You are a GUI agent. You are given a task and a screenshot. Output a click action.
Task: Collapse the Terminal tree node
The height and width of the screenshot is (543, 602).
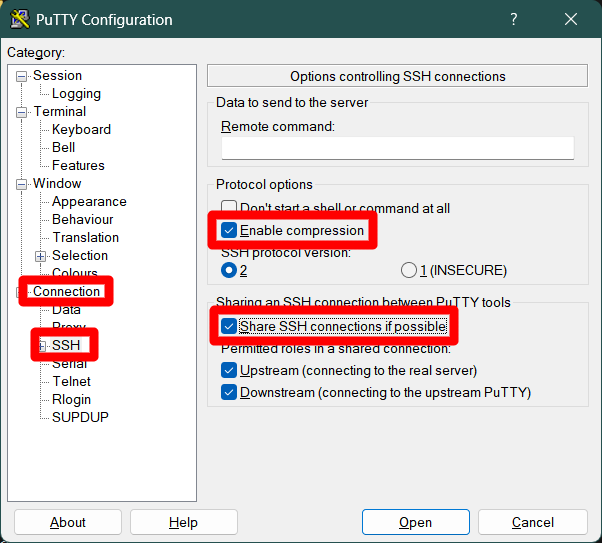pos(22,112)
